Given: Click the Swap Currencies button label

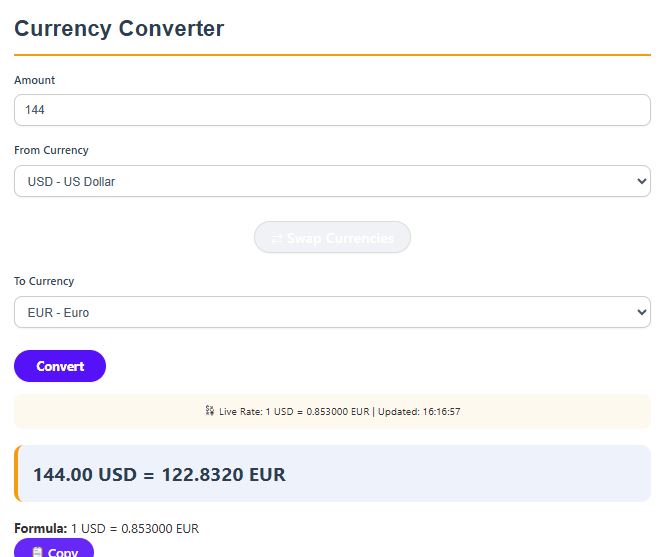Looking at the screenshot, I should (340, 238).
